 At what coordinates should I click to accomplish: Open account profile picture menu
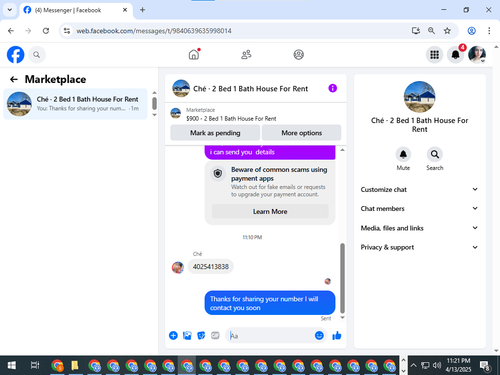(477, 55)
